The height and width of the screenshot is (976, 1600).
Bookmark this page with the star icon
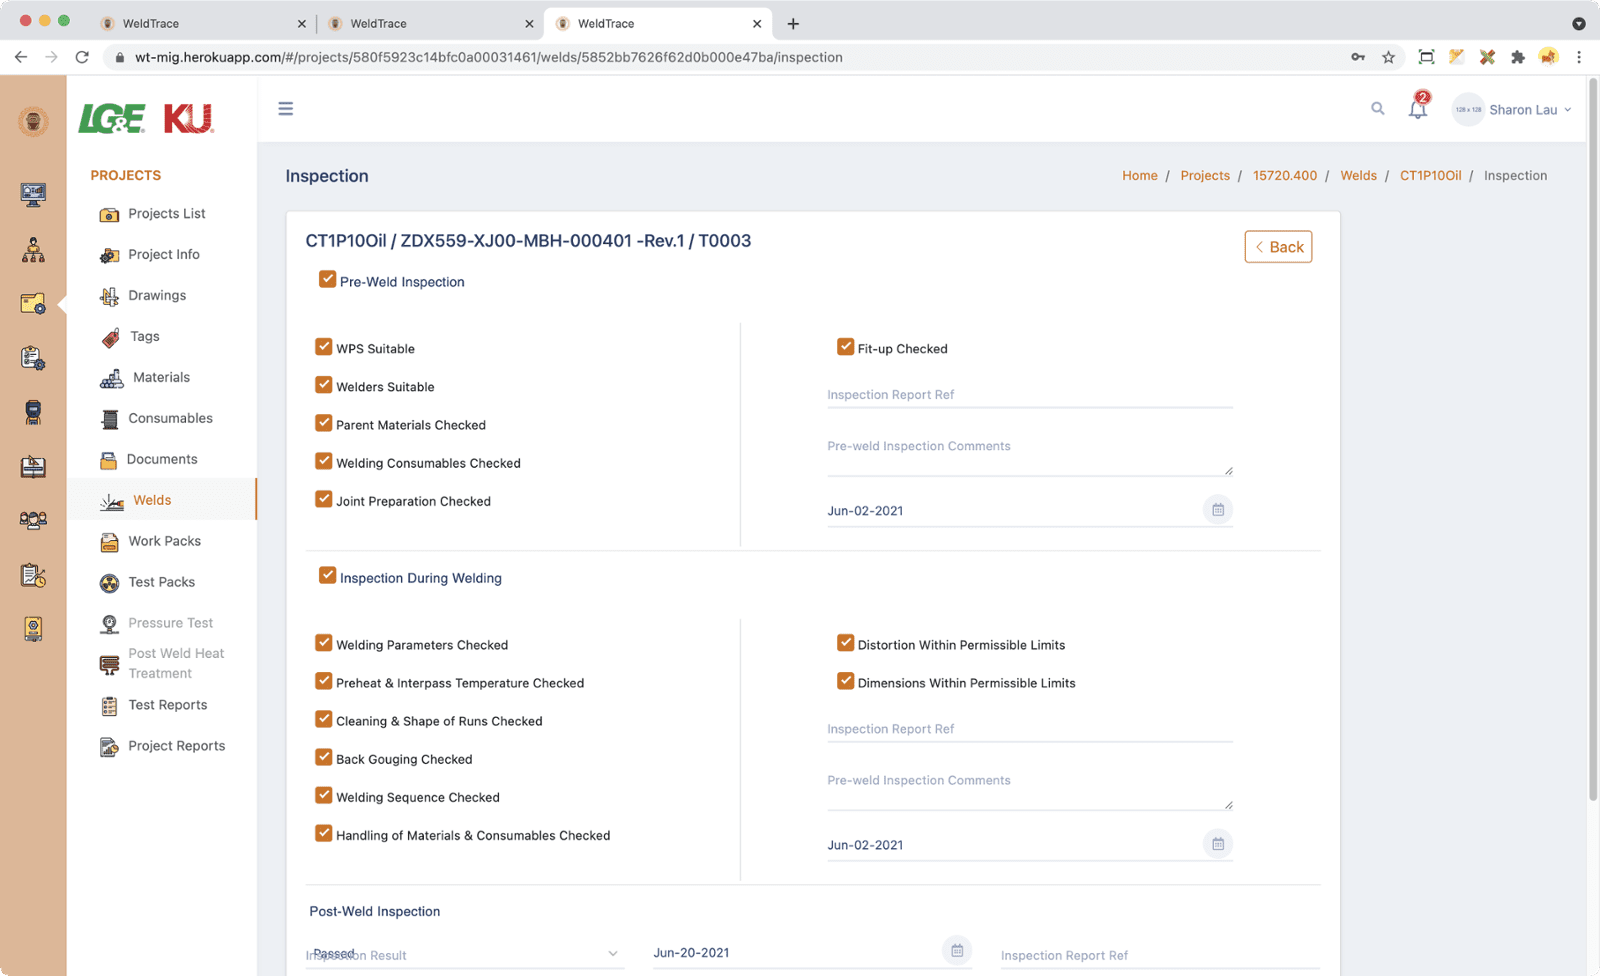[1388, 57]
